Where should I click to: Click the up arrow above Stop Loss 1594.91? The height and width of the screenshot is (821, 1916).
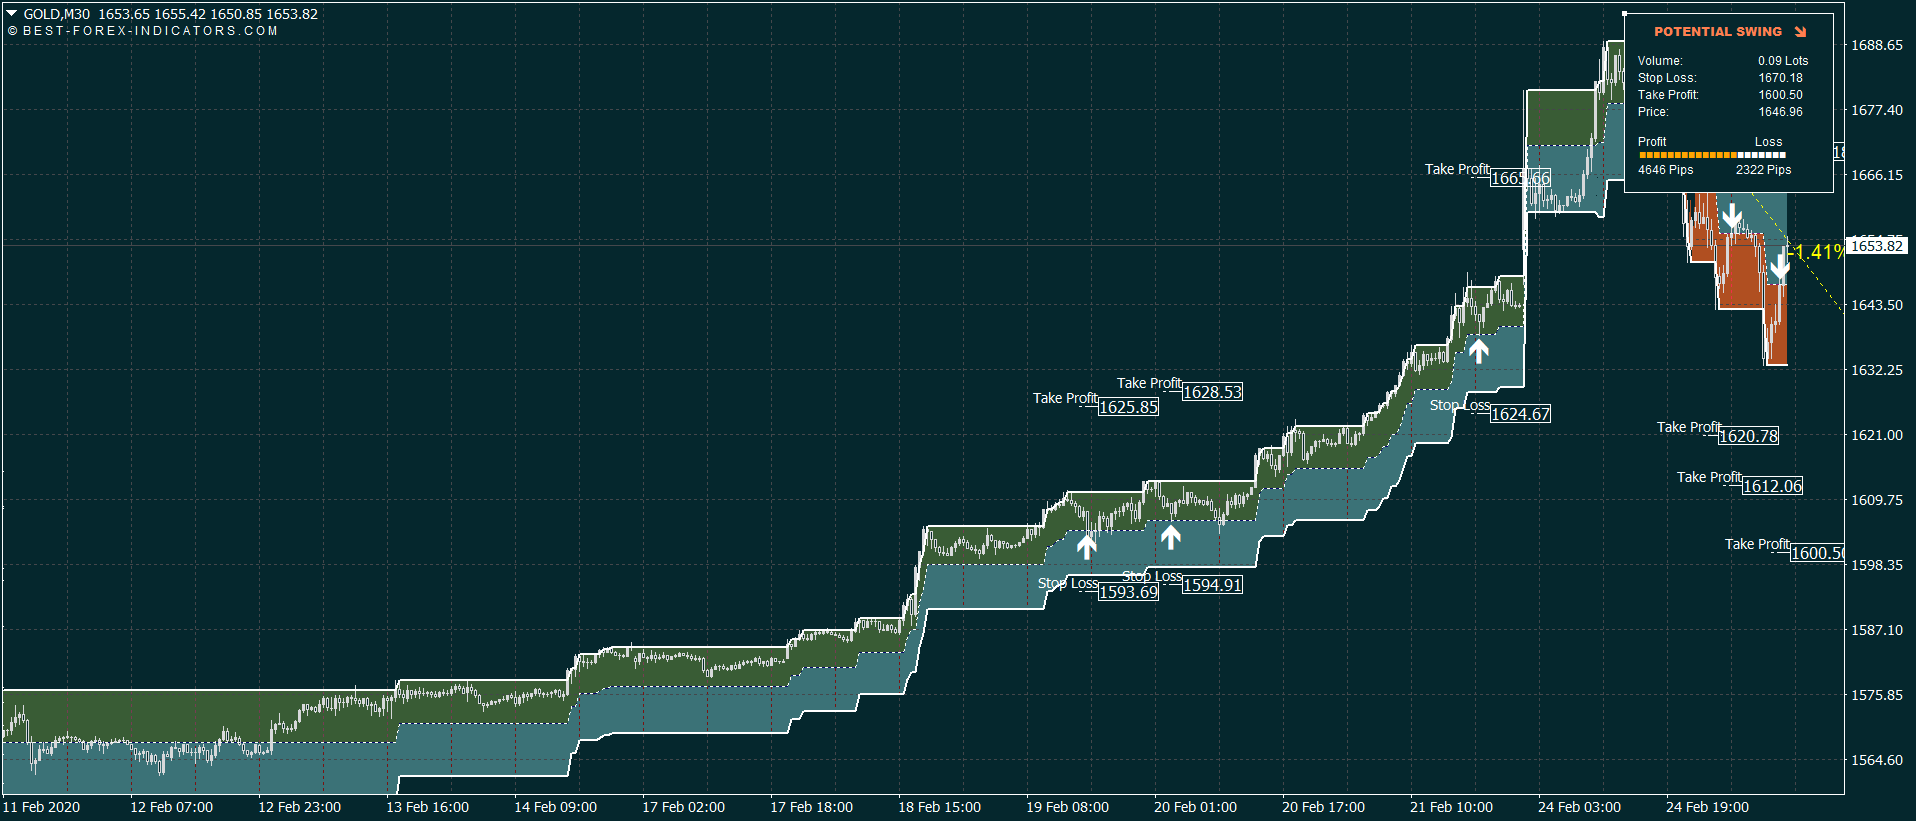1171,537
